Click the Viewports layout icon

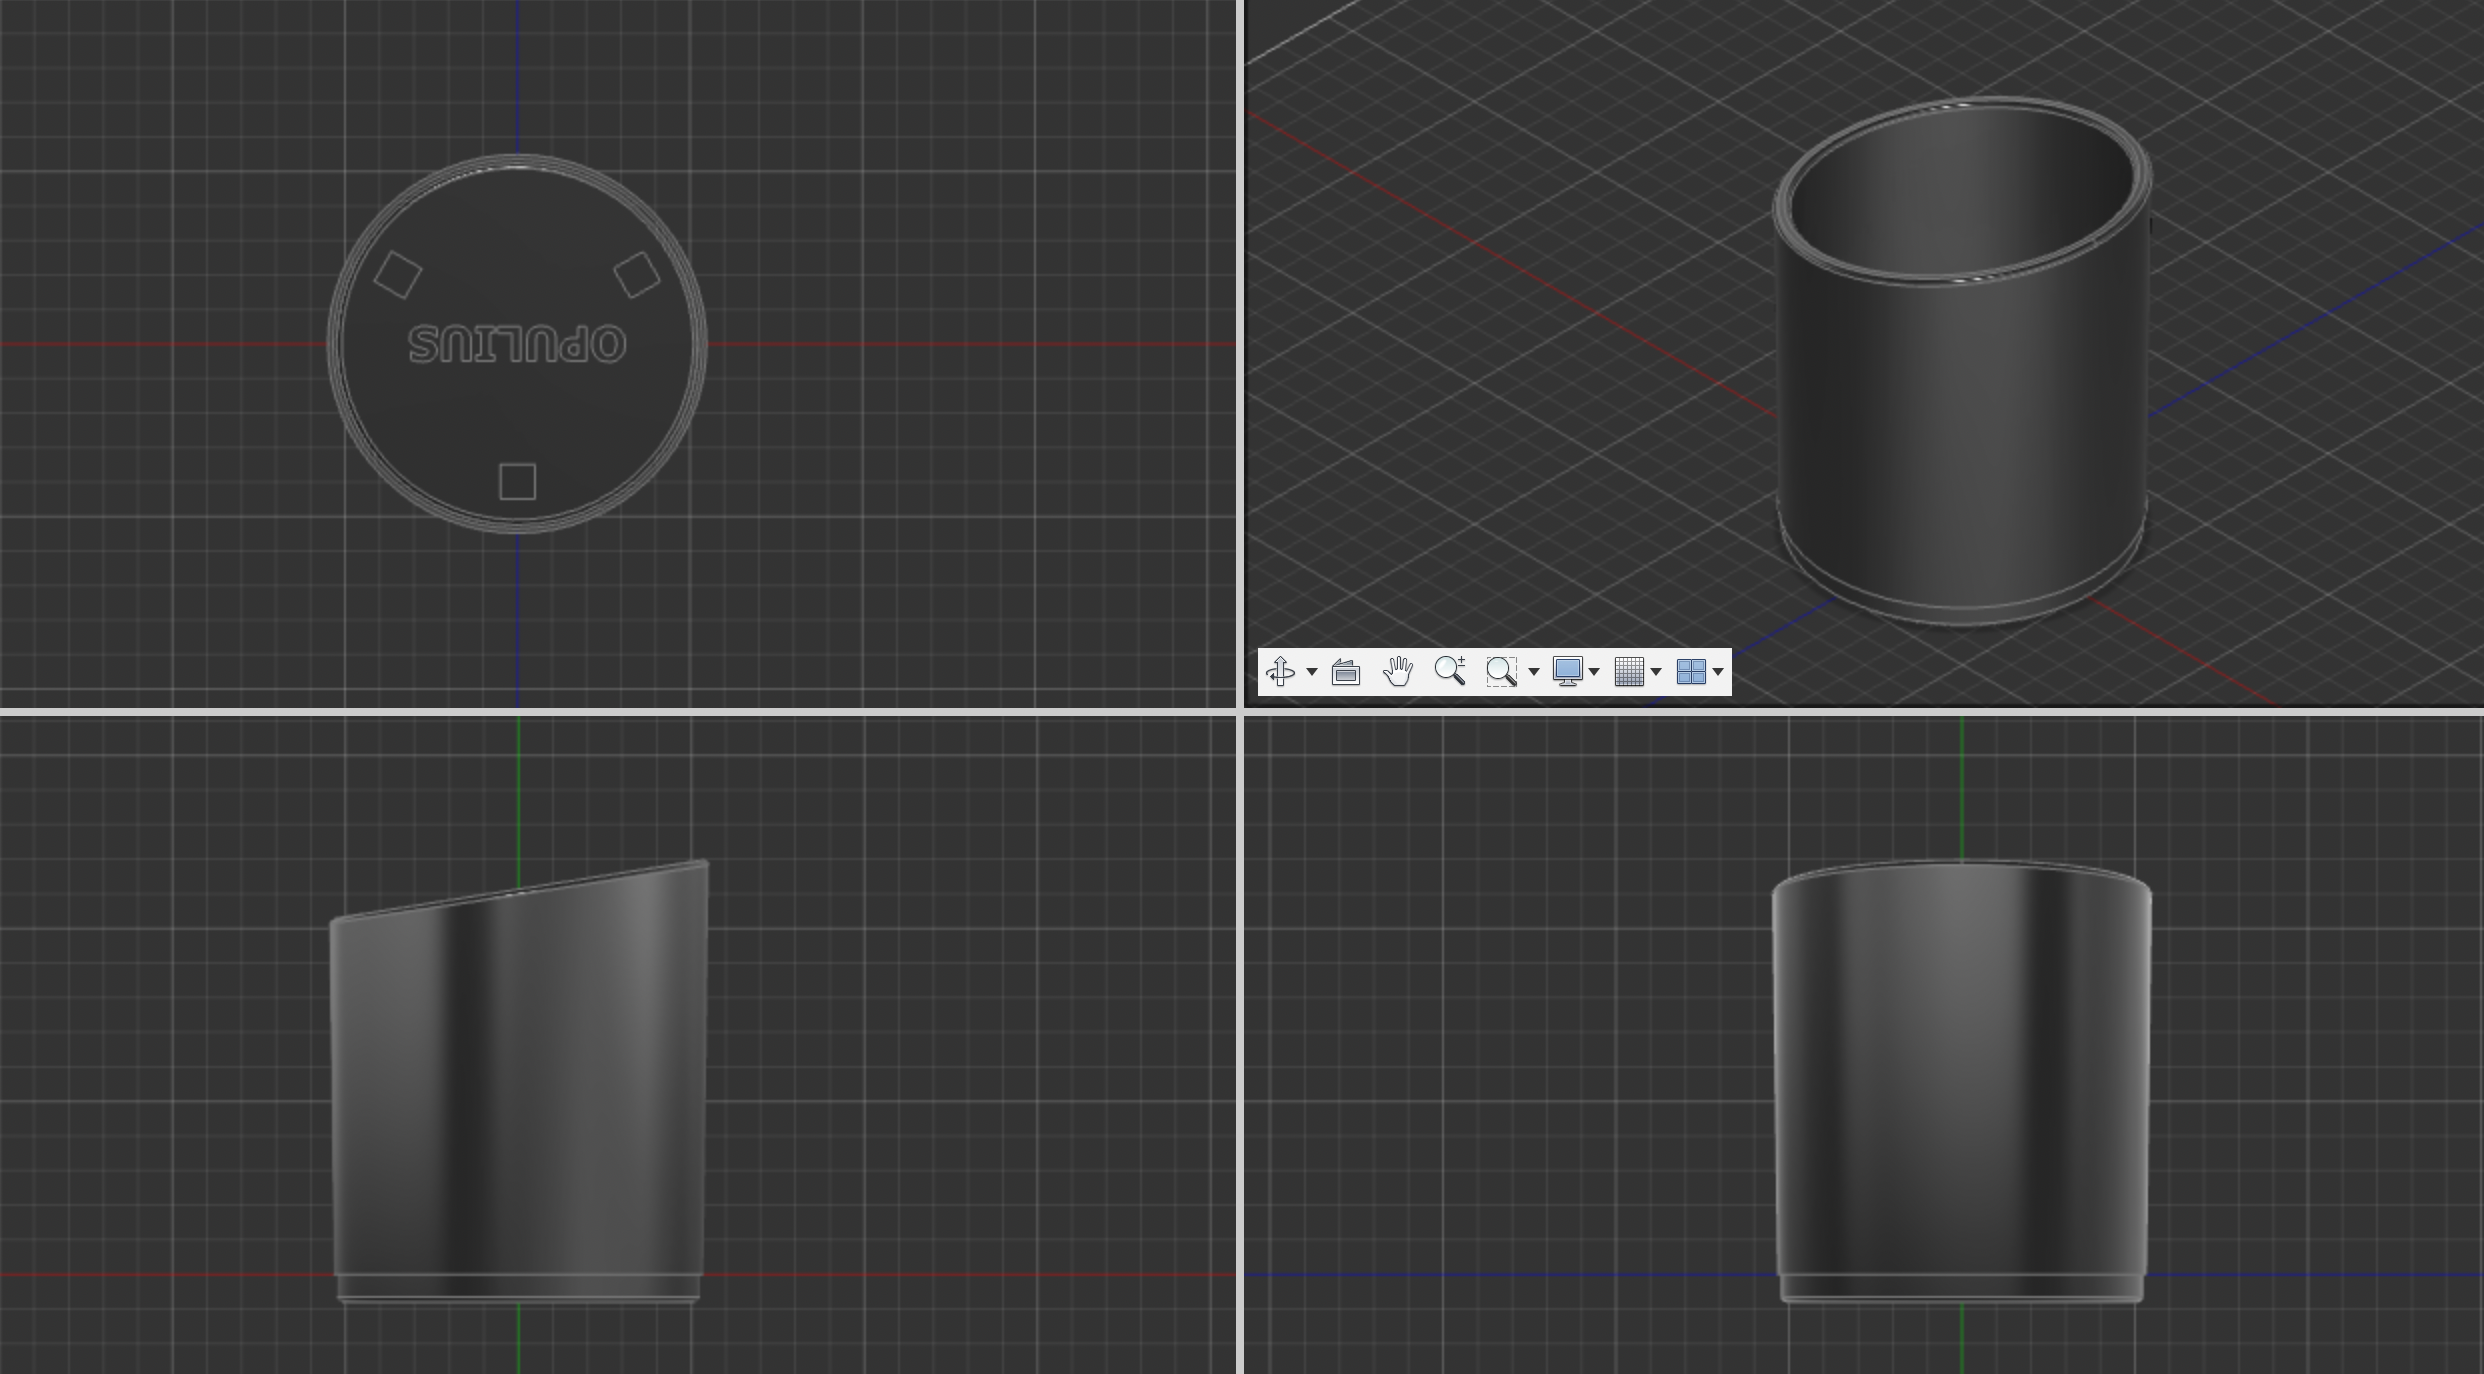[1691, 671]
